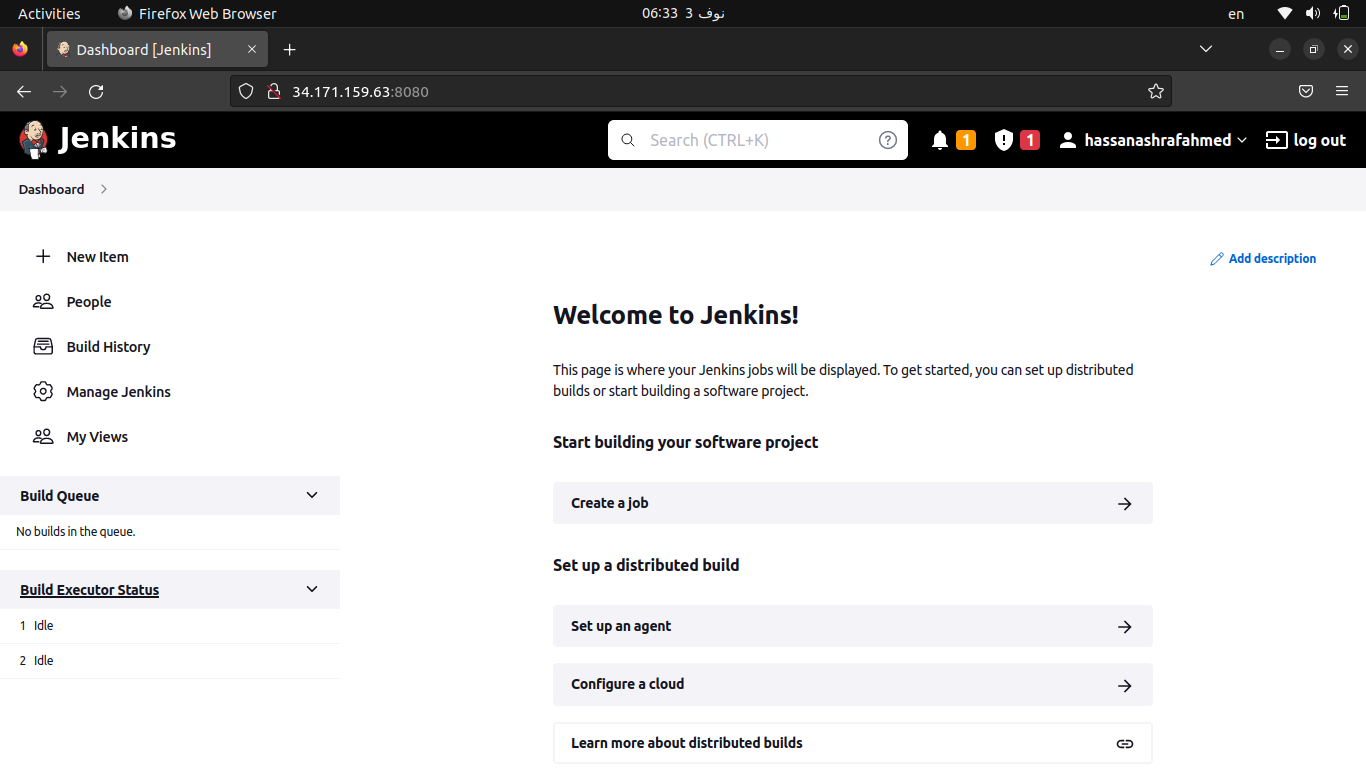Open the notifications bell with badge 1
The height and width of the screenshot is (768, 1366).
click(x=940, y=140)
